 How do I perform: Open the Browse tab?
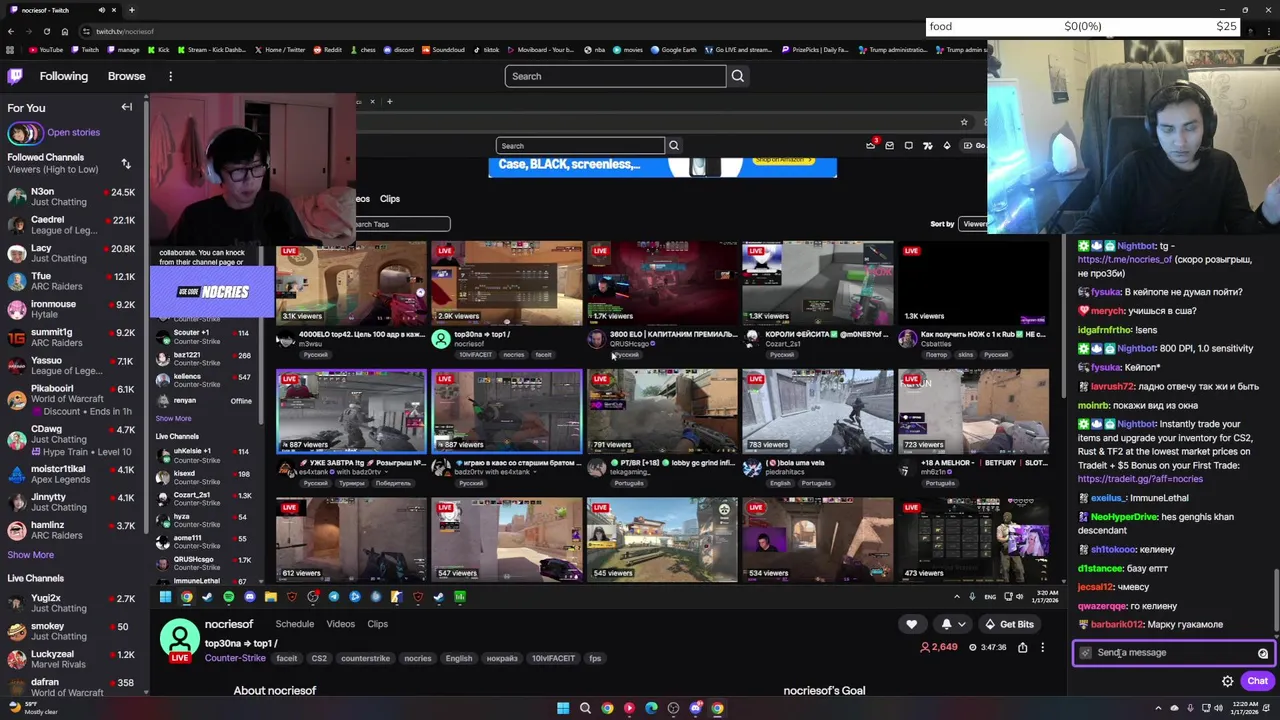(x=126, y=76)
